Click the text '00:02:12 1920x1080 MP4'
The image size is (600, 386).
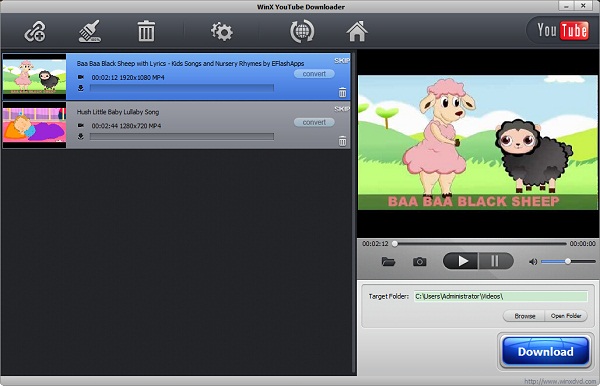point(128,78)
